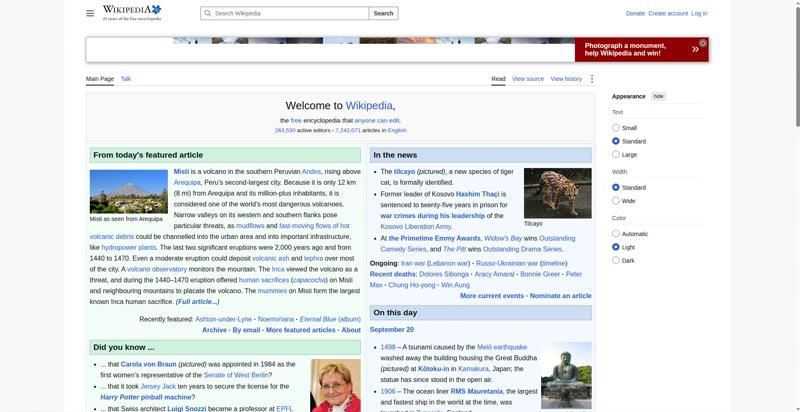Select Small text size
Image resolution: width=800 pixels, height=412 pixels.
click(616, 127)
